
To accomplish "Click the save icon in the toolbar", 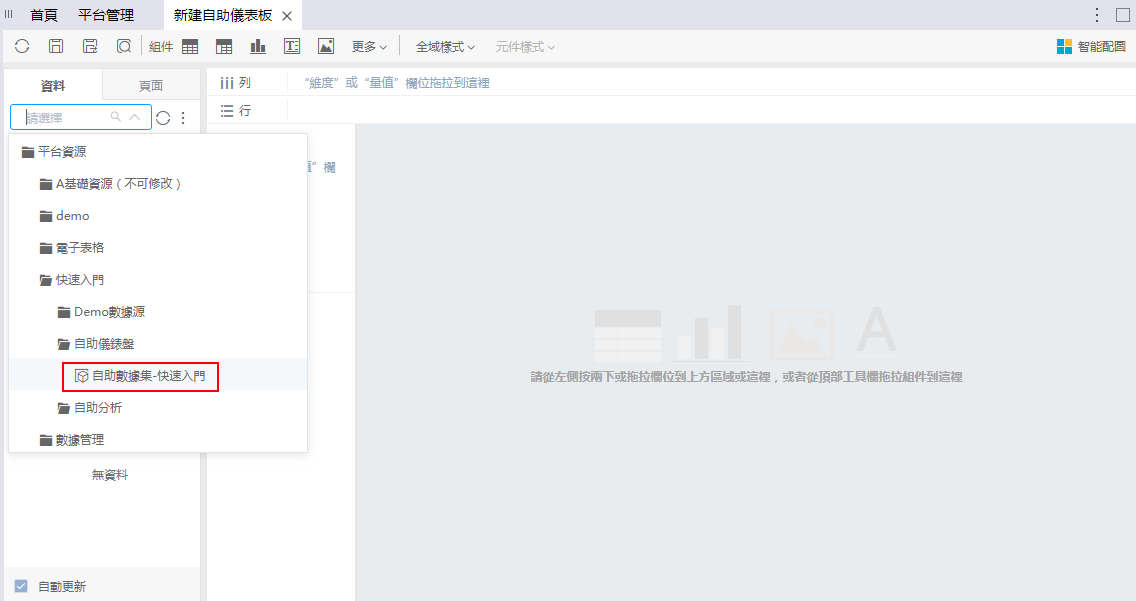I will pyautogui.click(x=56, y=46).
